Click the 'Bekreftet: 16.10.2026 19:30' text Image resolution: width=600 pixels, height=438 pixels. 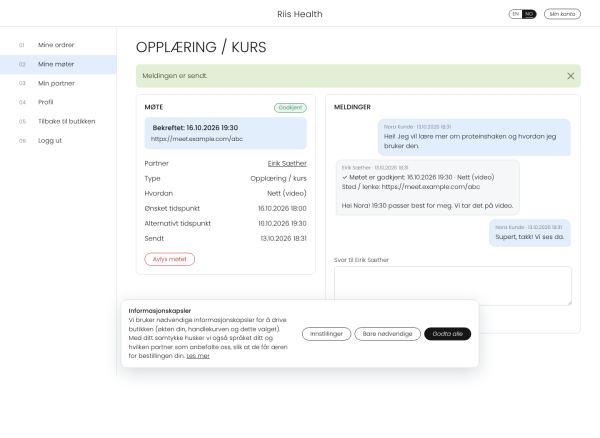195,128
